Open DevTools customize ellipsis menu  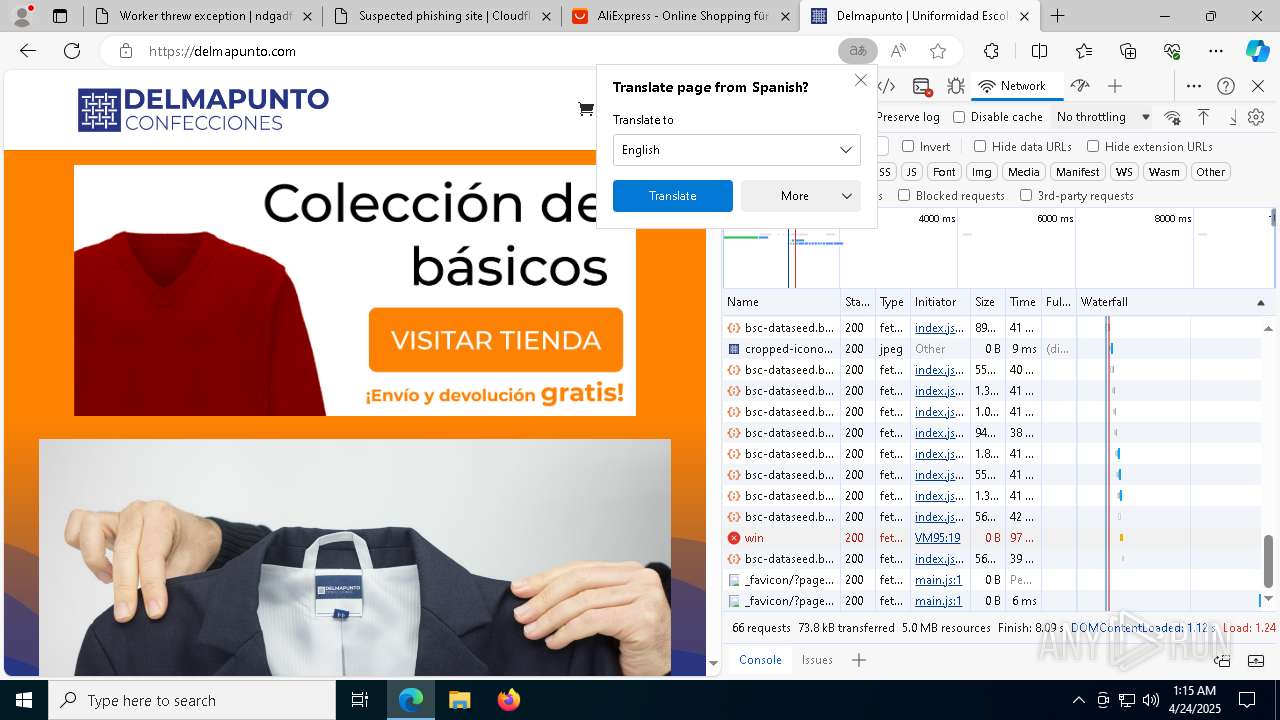(x=1194, y=86)
